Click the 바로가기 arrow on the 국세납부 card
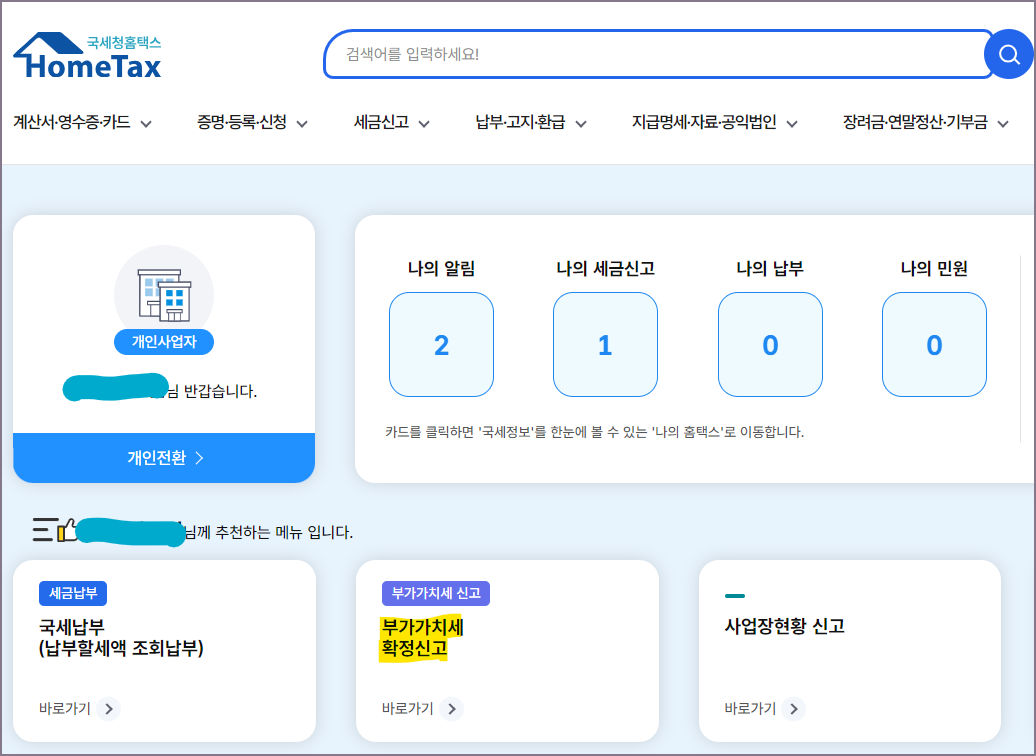Screen dimensions: 1036x756 point(110,709)
